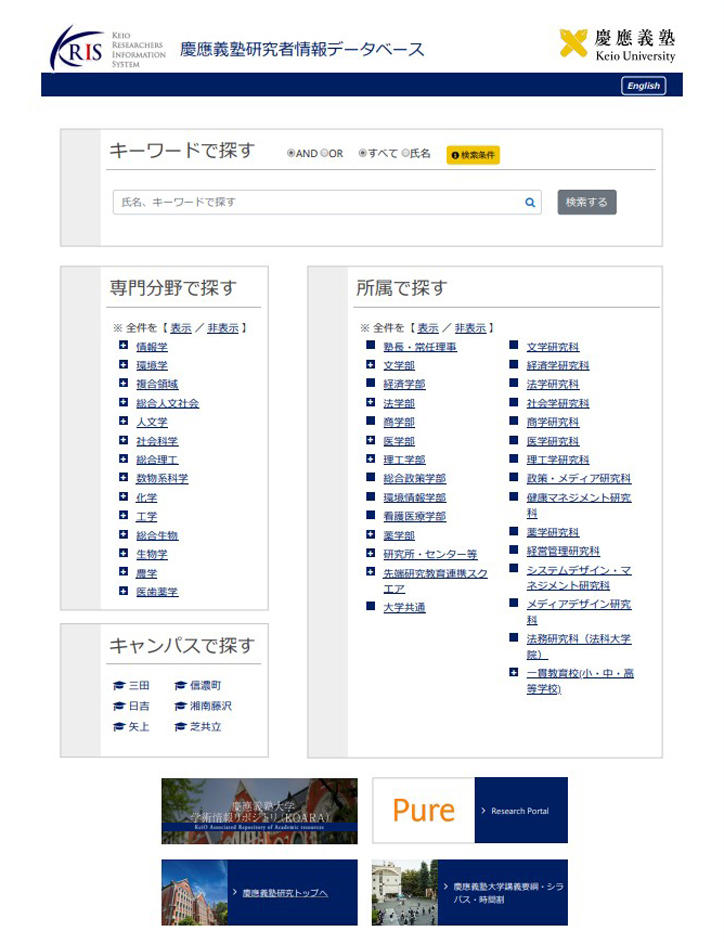Click the yellow 検索条件 info badge
Screen dimensions: 724x943
coord(473,155)
